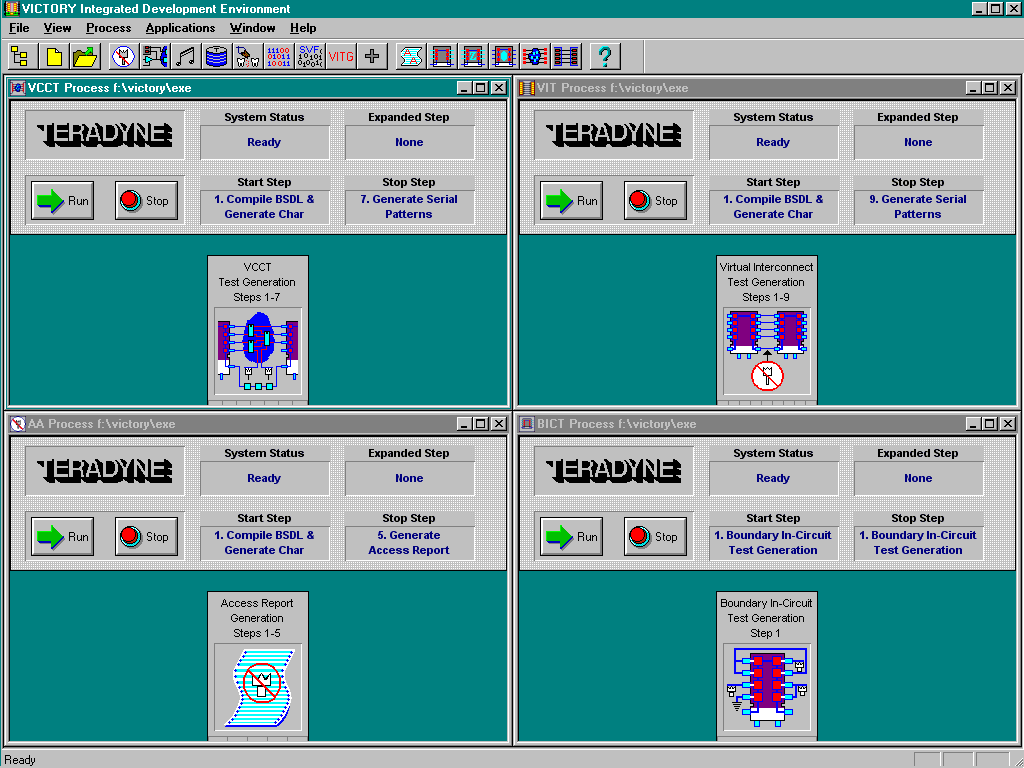Open the Process menu
The height and width of the screenshot is (768, 1024).
pos(108,28)
